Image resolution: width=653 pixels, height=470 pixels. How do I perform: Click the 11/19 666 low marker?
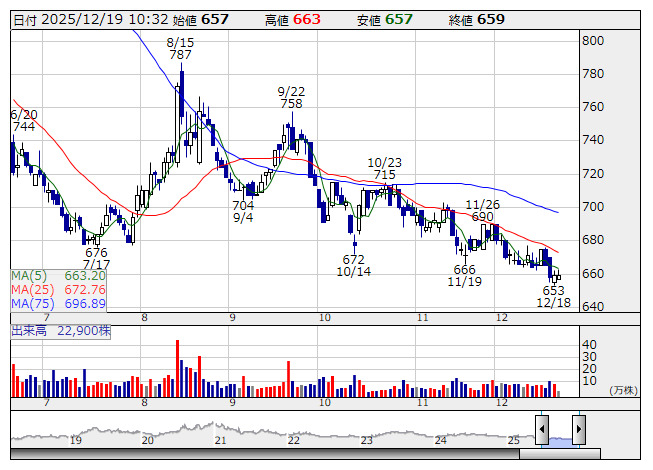click(x=464, y=276)
